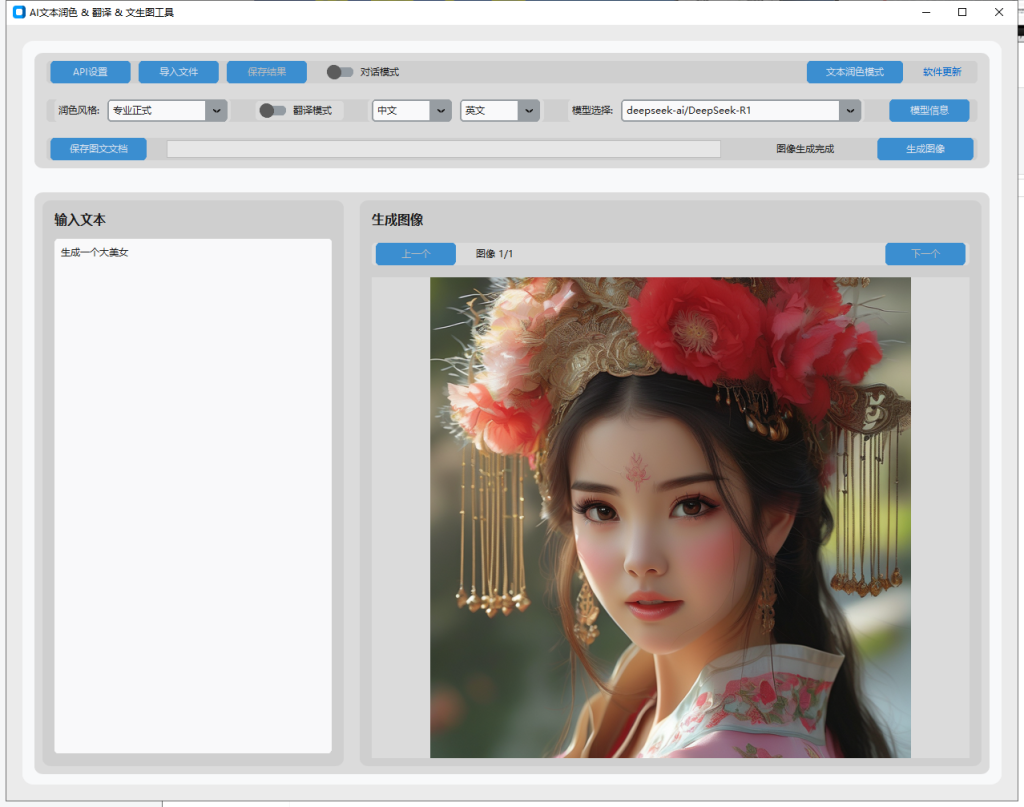
Task: Click 保存图文文档 to save the document
Action: coord(98,149)
